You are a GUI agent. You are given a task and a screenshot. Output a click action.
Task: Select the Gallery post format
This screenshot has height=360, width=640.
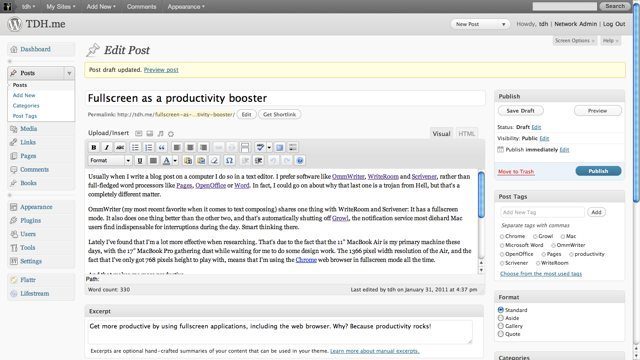click(x=501, y=326)
